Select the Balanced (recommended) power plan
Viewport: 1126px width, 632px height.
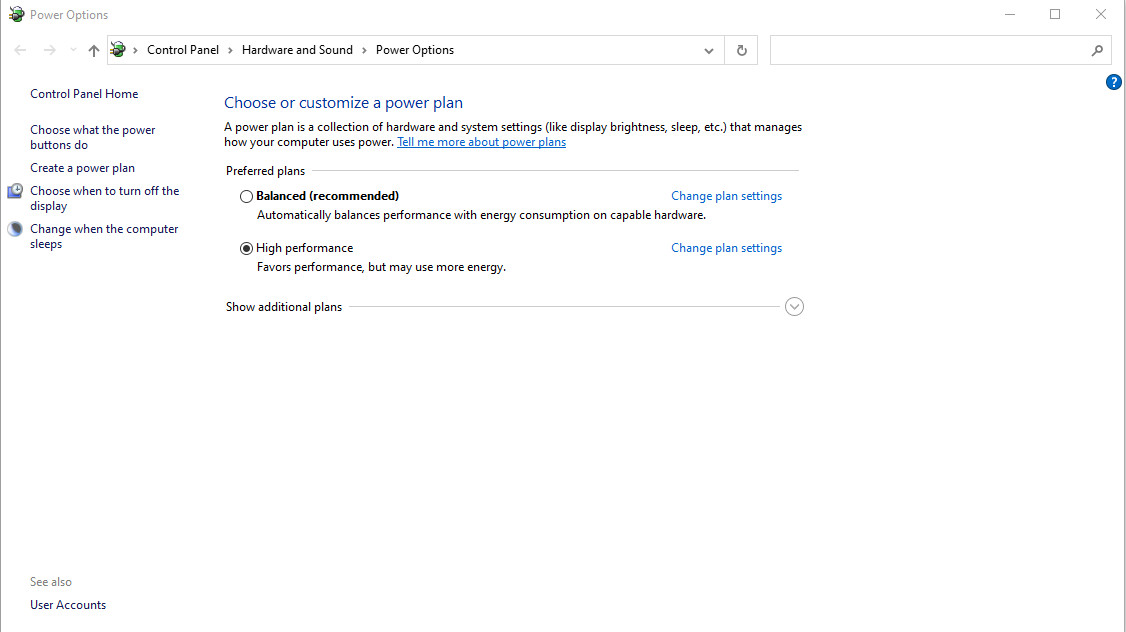pos(247,197)
